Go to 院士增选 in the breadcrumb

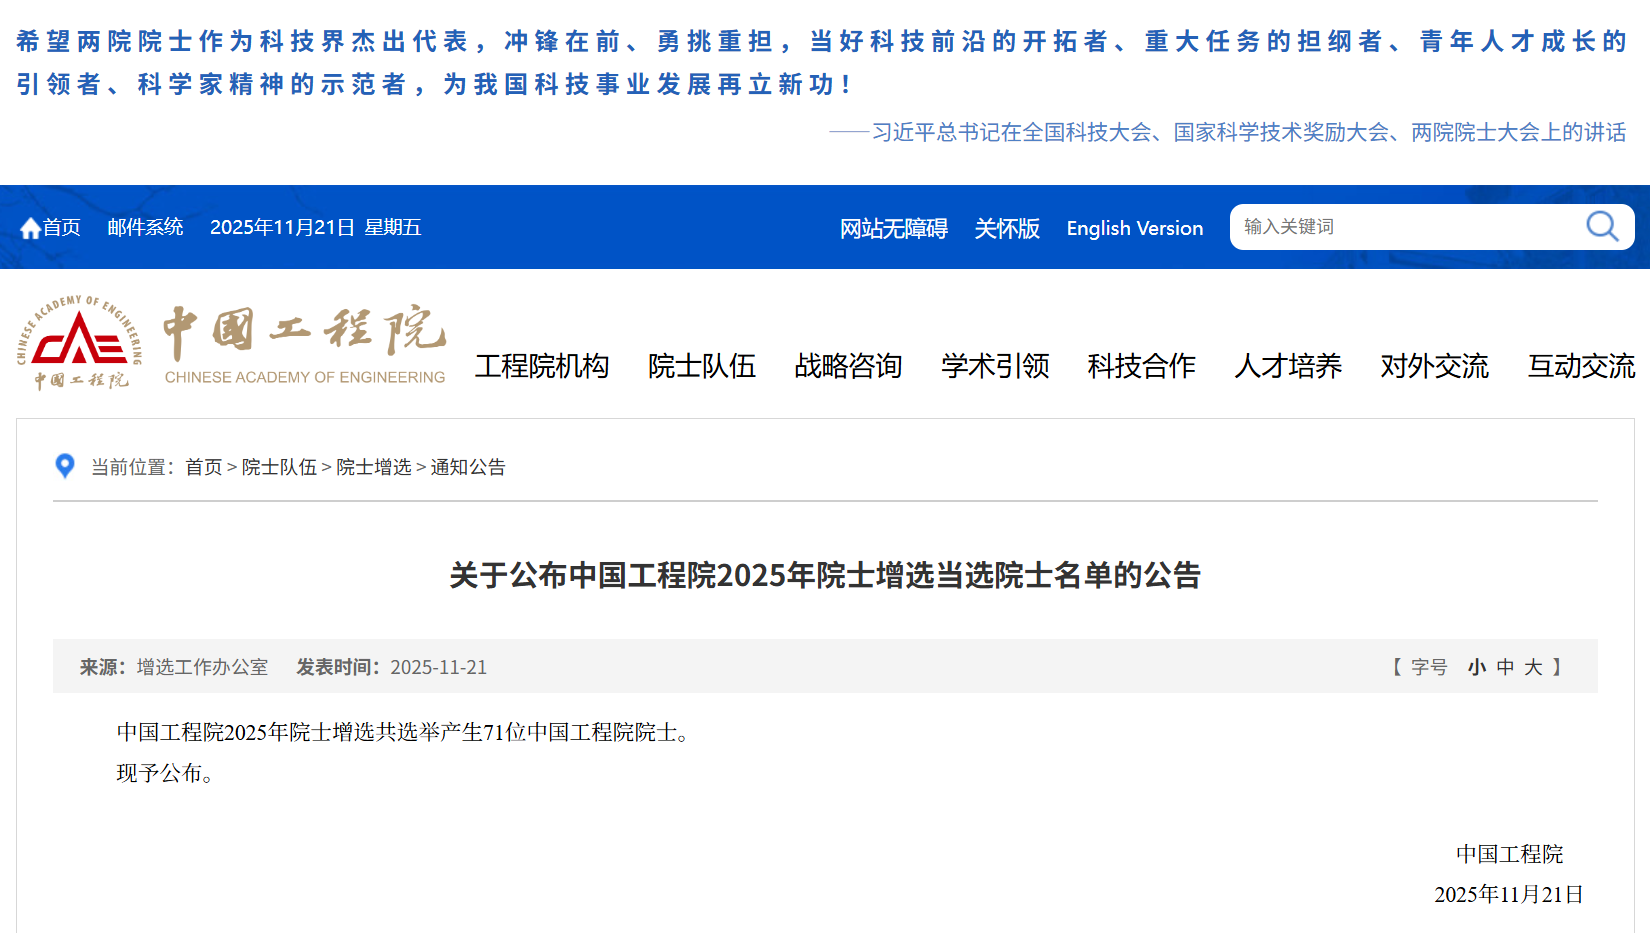point(374,467)
